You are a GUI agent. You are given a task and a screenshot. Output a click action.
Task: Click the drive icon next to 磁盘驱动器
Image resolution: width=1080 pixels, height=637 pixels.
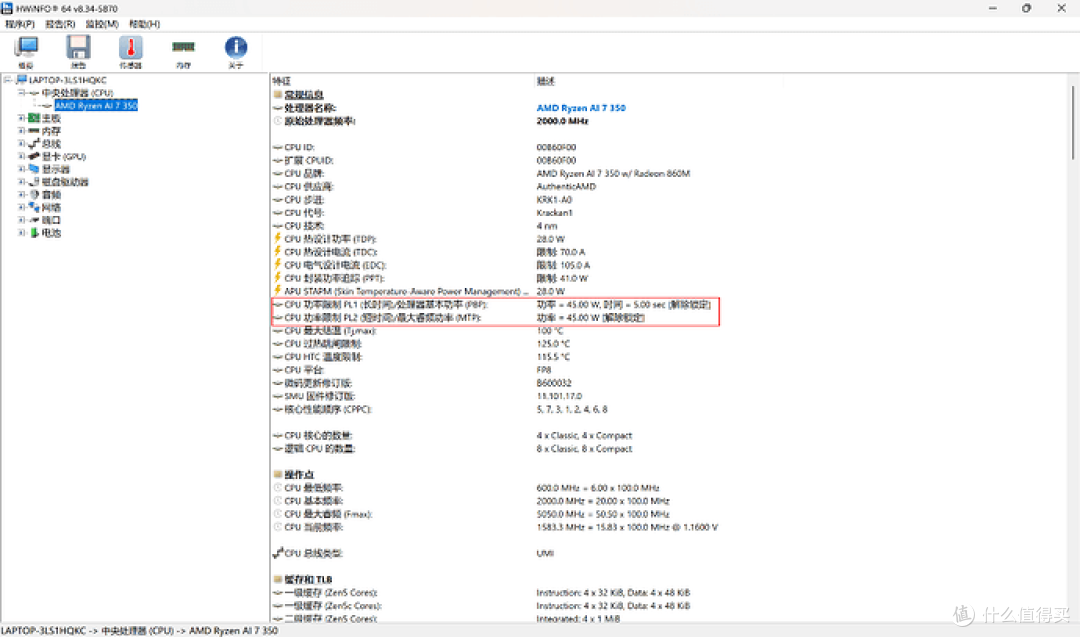34,182
